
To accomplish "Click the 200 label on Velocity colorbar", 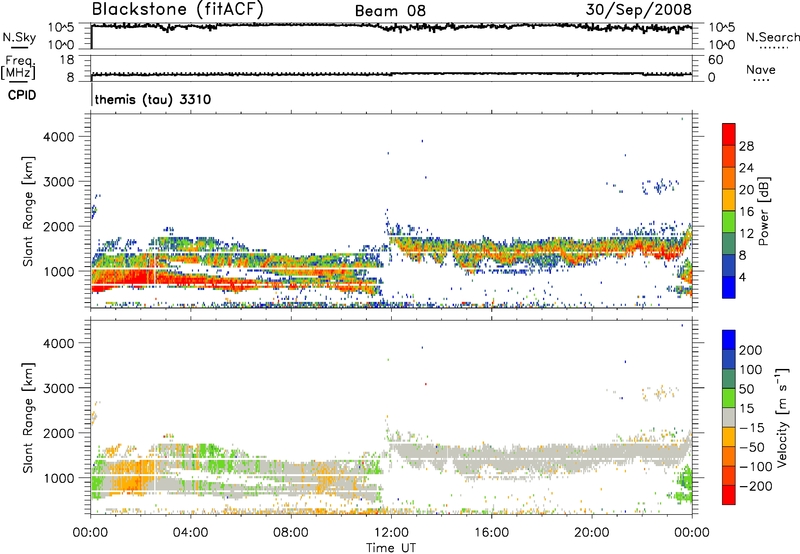I will [x=751, y=350].
